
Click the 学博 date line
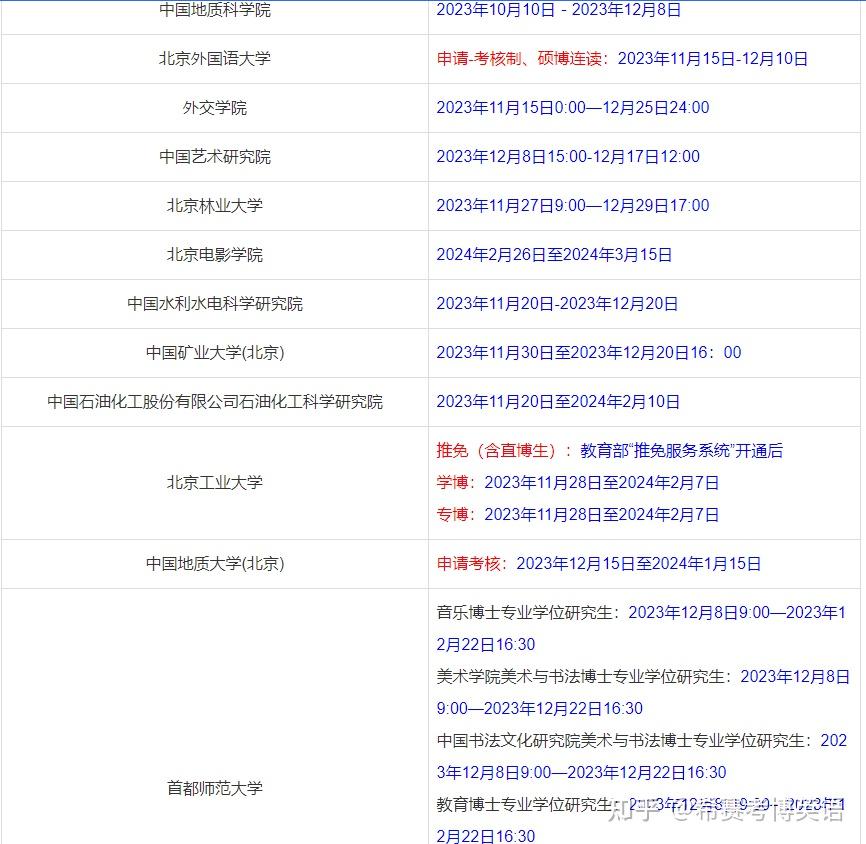coord(578,483)
